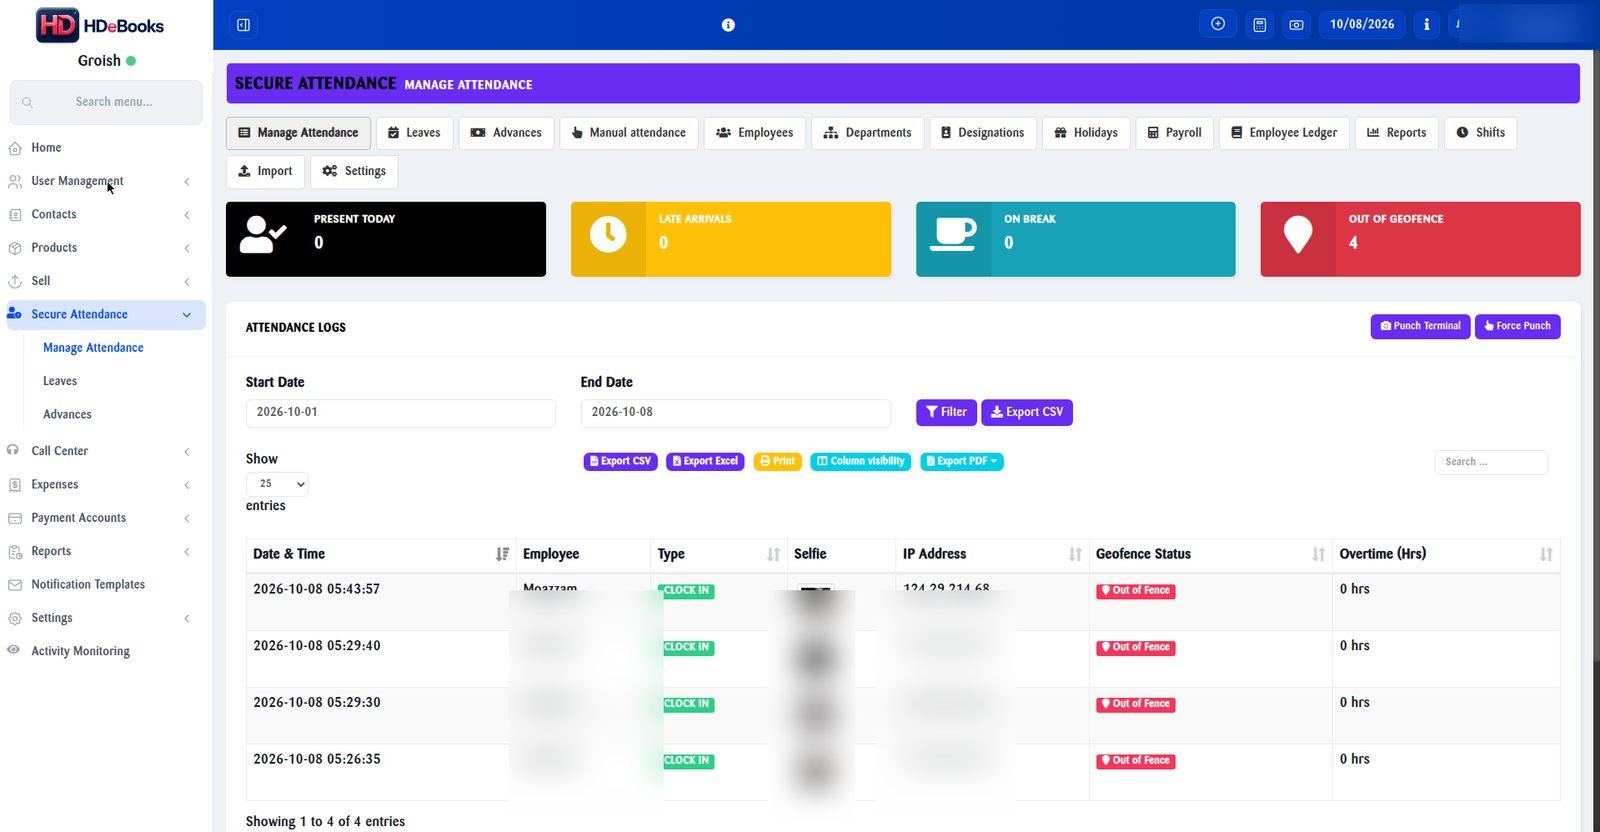The width and height of the screenshot is (1600, 832).
Task: Click the Punch Terminal button
Action: (x=1420, y=326)
